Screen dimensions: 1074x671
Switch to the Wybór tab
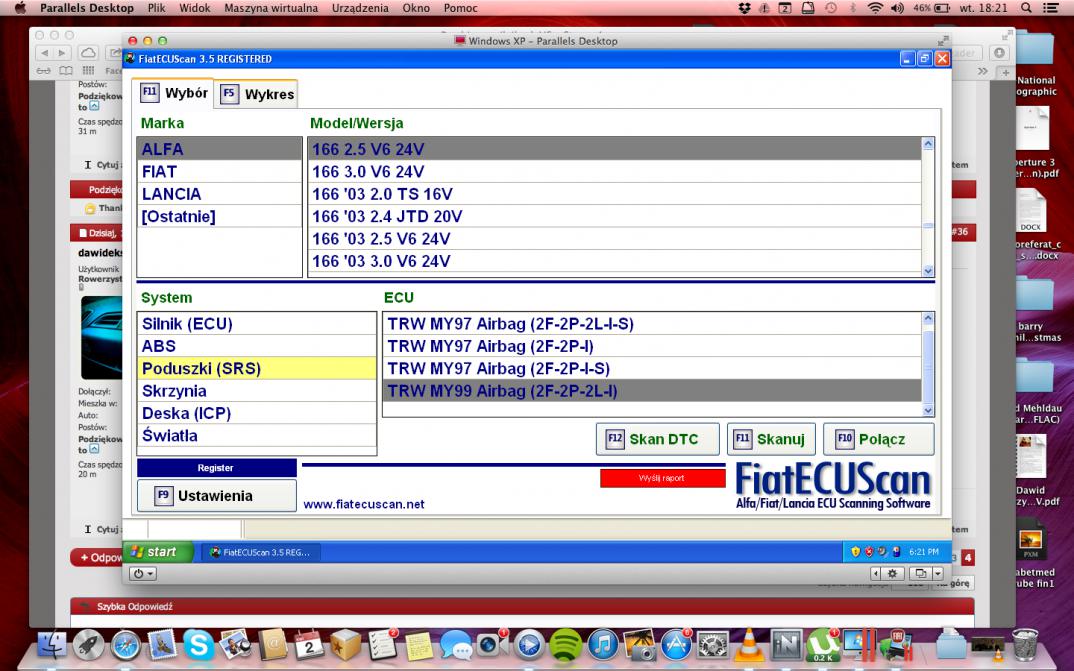(x=173, y=93)
